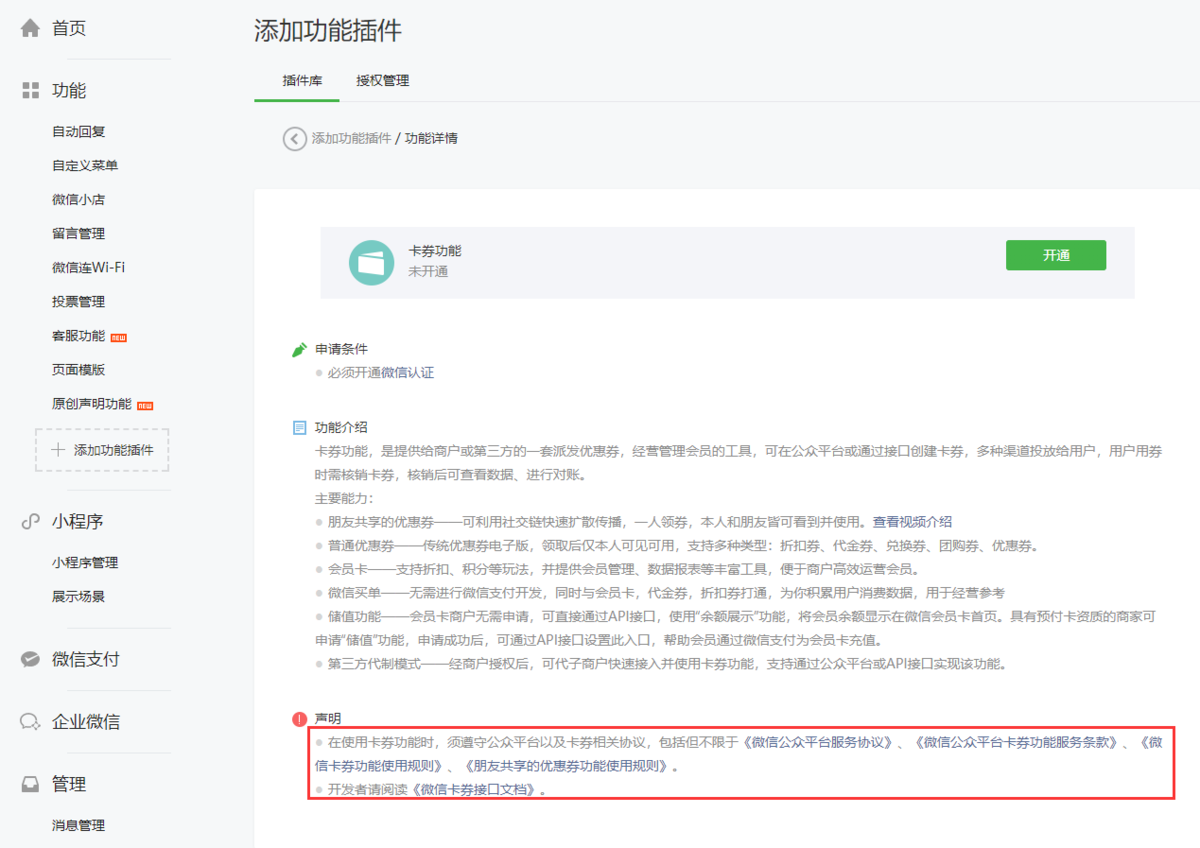Open 原创声明功能 in the sidebar
This screenshot has height=848, width=1200.
(92, 404)
